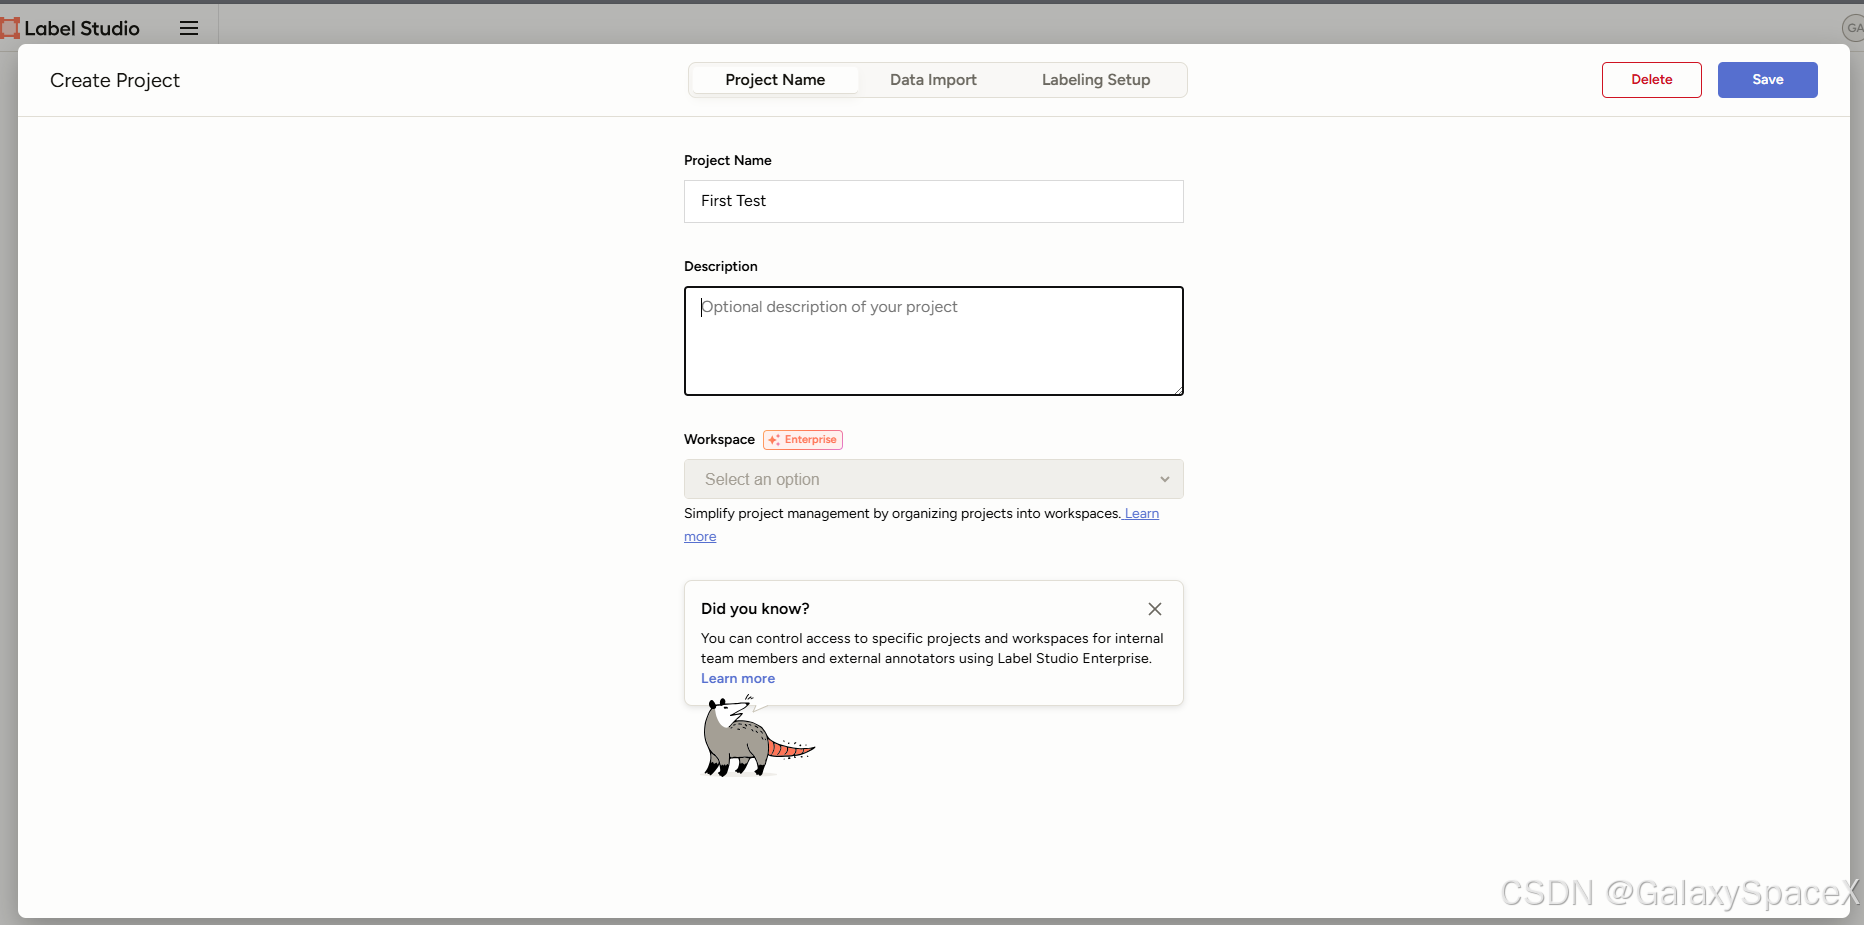Click the opossum mascot illustration
The image size is (1864, 925).
[757, 737]
